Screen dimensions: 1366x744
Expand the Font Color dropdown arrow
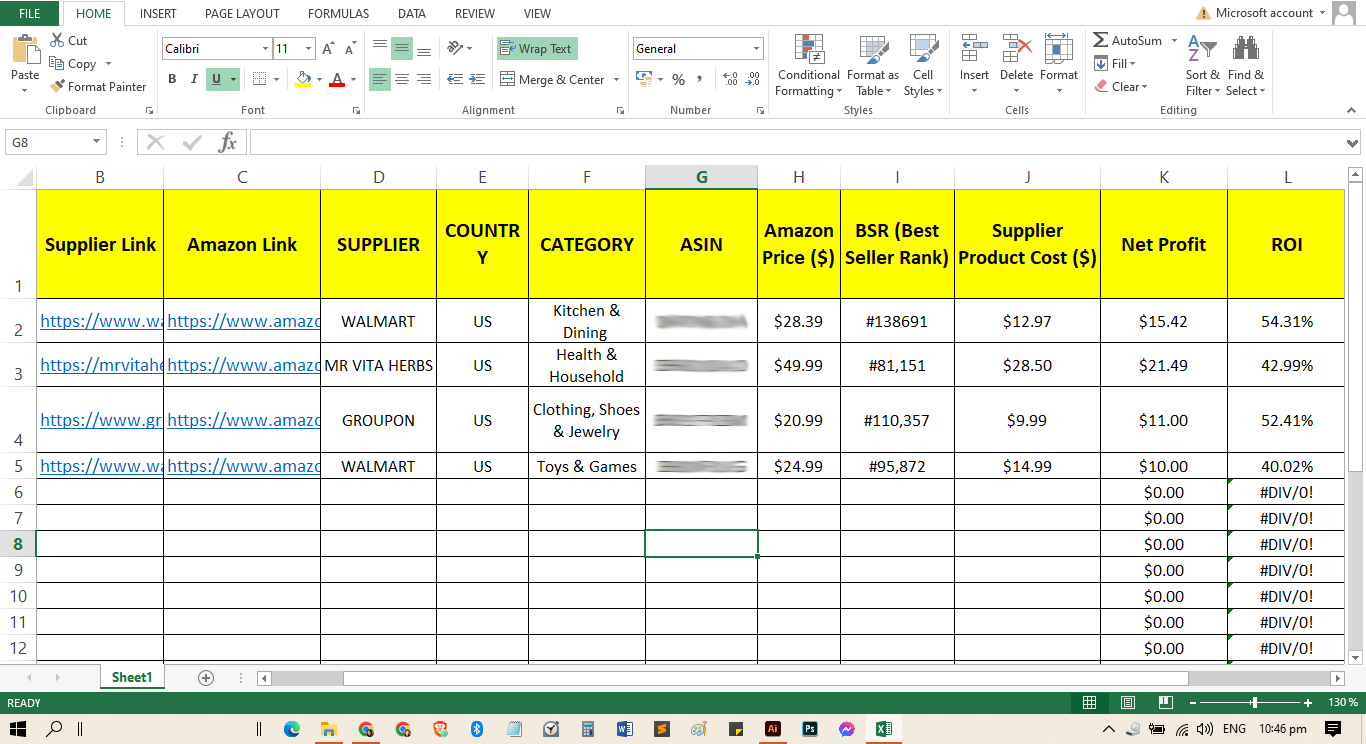[x=352, y=80]
